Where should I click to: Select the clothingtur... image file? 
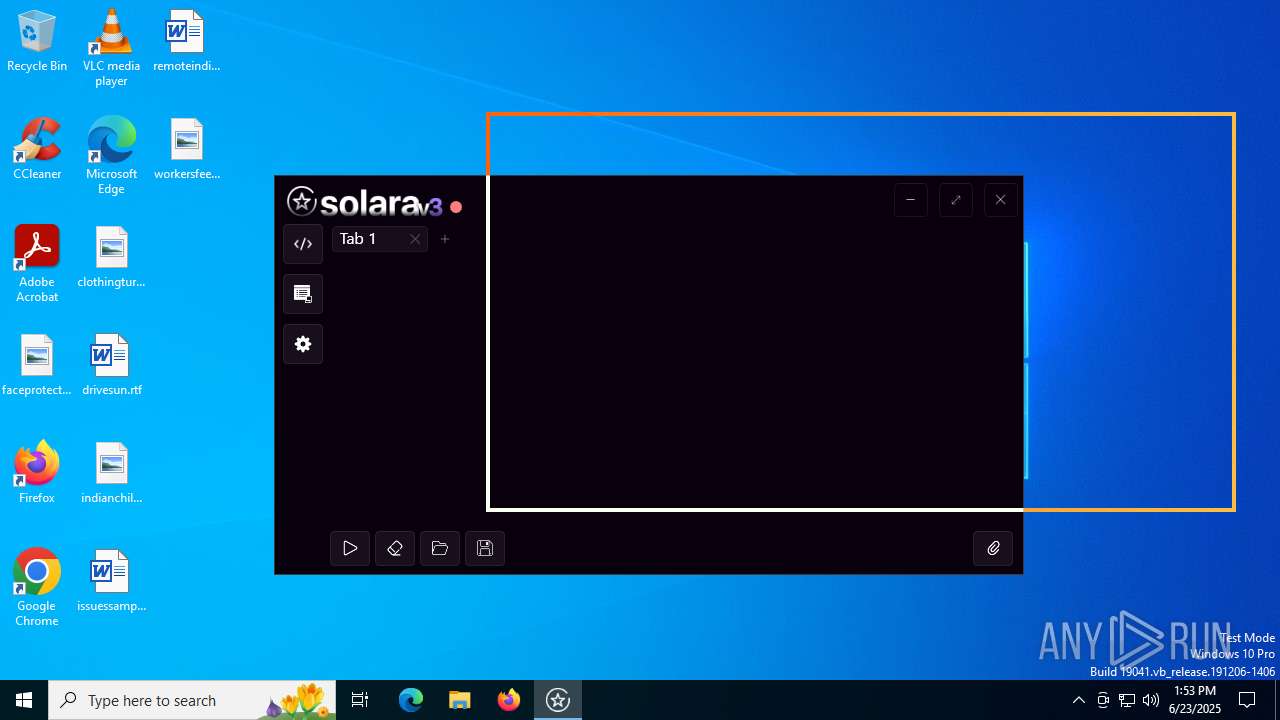[111, 257]
